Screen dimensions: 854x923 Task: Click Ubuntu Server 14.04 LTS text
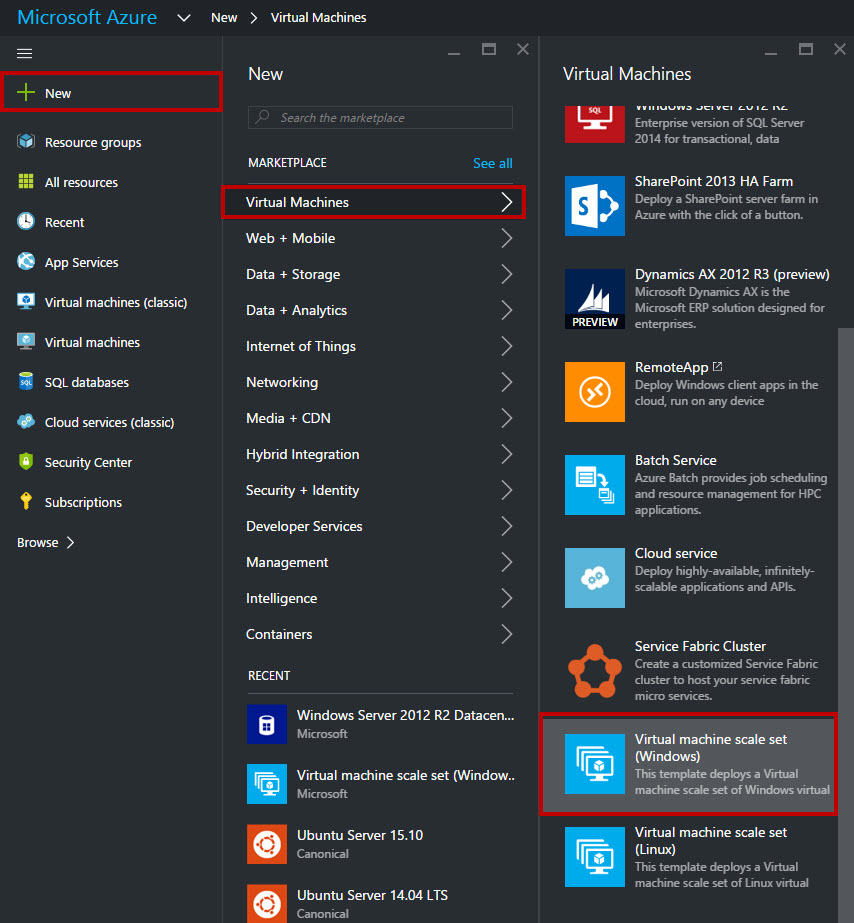pos(373,895)
